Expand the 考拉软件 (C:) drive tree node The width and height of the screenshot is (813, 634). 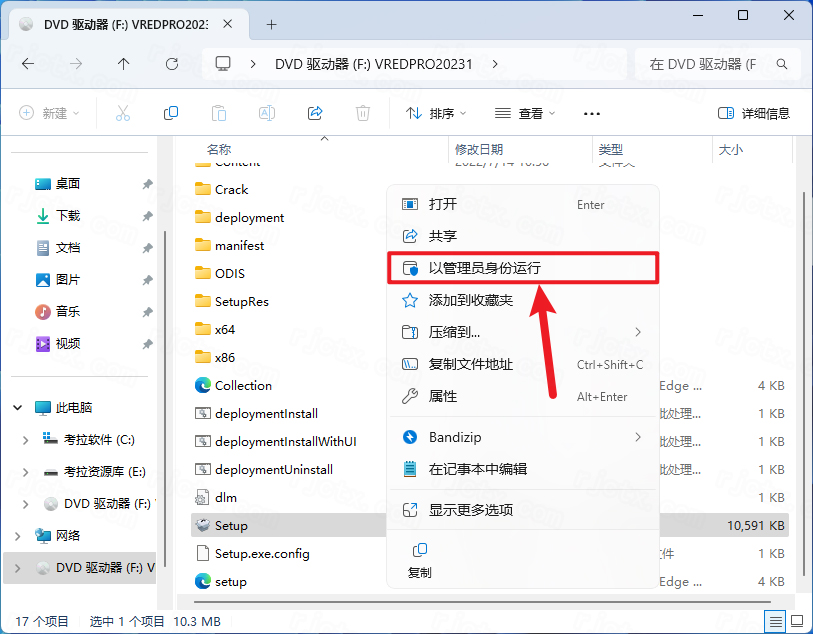(26, 440)
